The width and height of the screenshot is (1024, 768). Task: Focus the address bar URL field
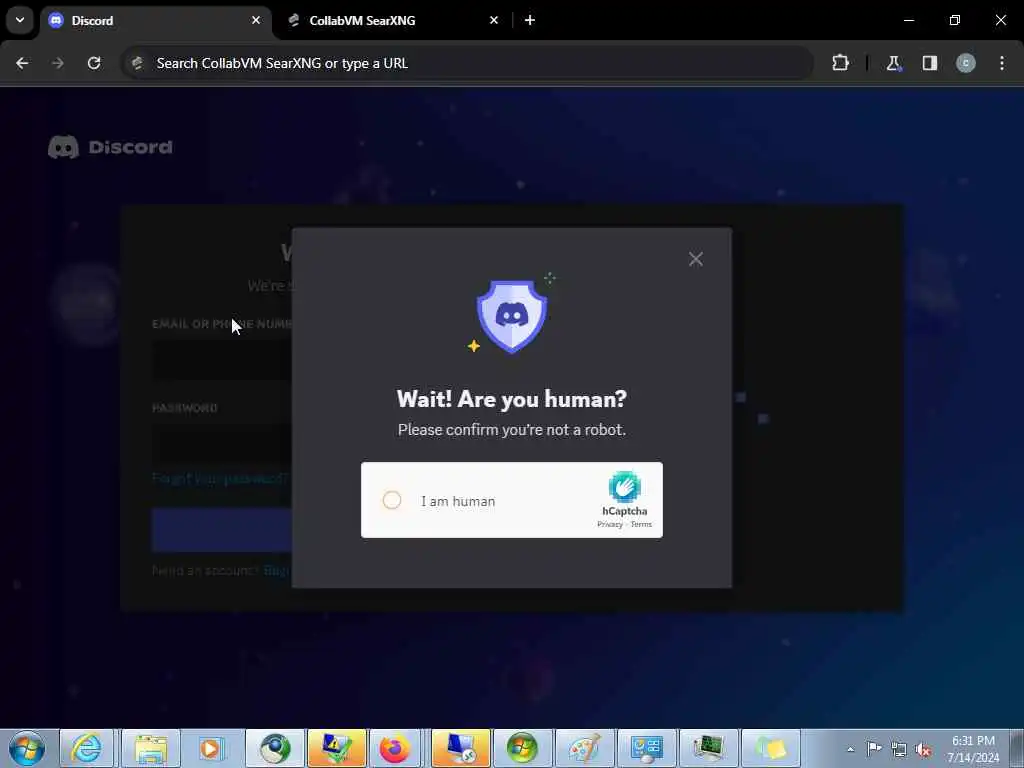467,63
